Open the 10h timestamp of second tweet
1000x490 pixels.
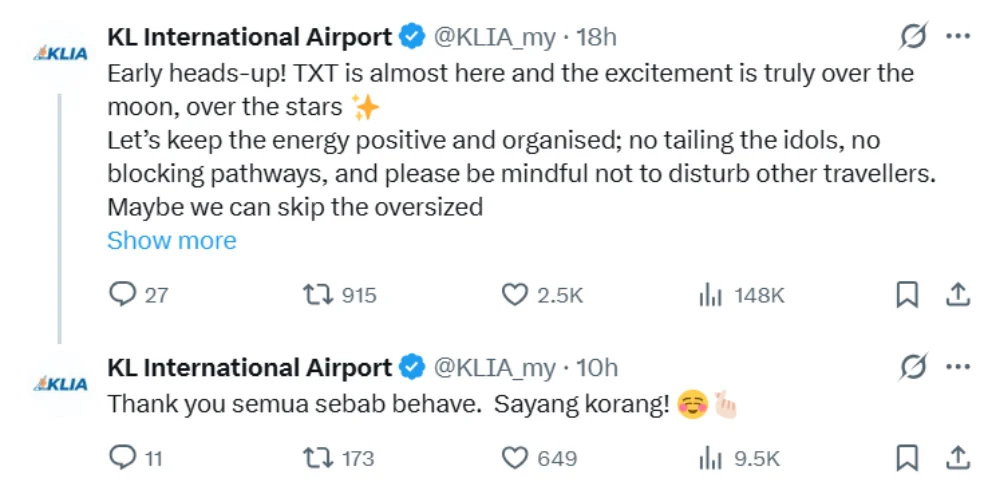point(598,367)
